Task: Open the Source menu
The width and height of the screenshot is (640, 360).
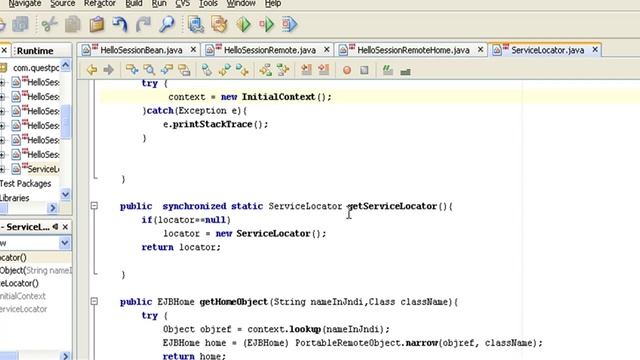Action: [x=62, y=4]
